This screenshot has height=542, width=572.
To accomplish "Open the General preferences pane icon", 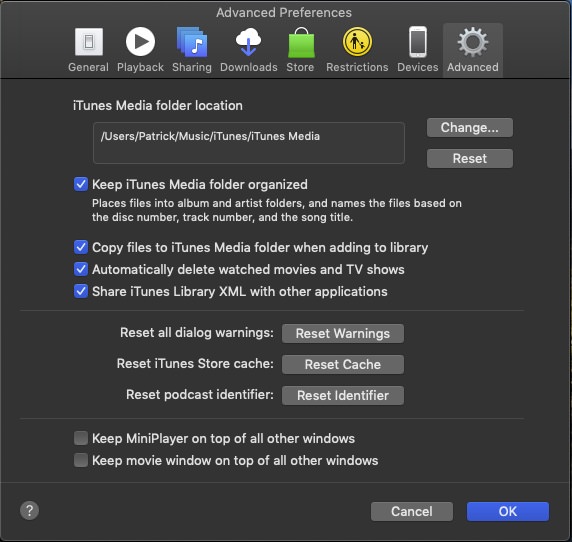I will click(x=89, y=42).
